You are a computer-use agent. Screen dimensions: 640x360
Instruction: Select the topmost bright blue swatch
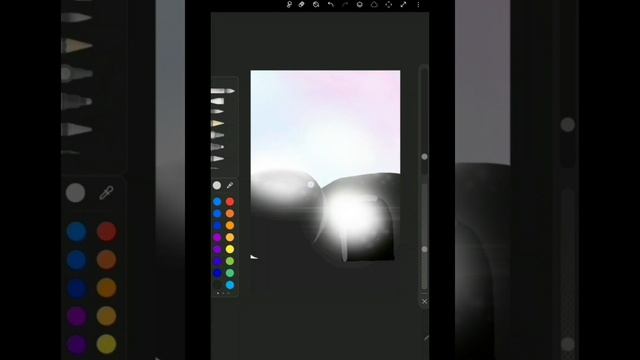217,202
